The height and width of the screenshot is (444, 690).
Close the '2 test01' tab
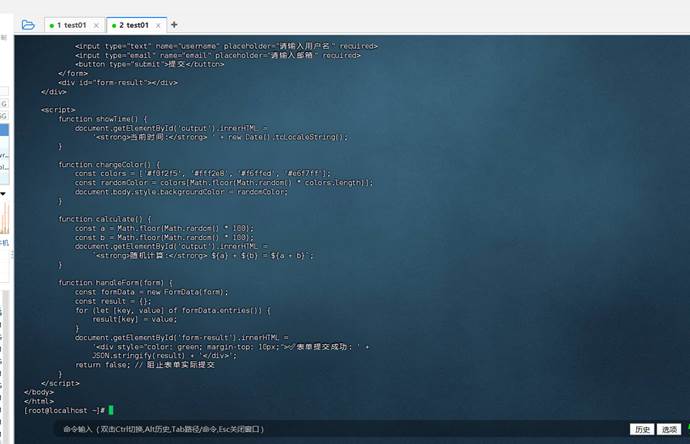point(158,26)
